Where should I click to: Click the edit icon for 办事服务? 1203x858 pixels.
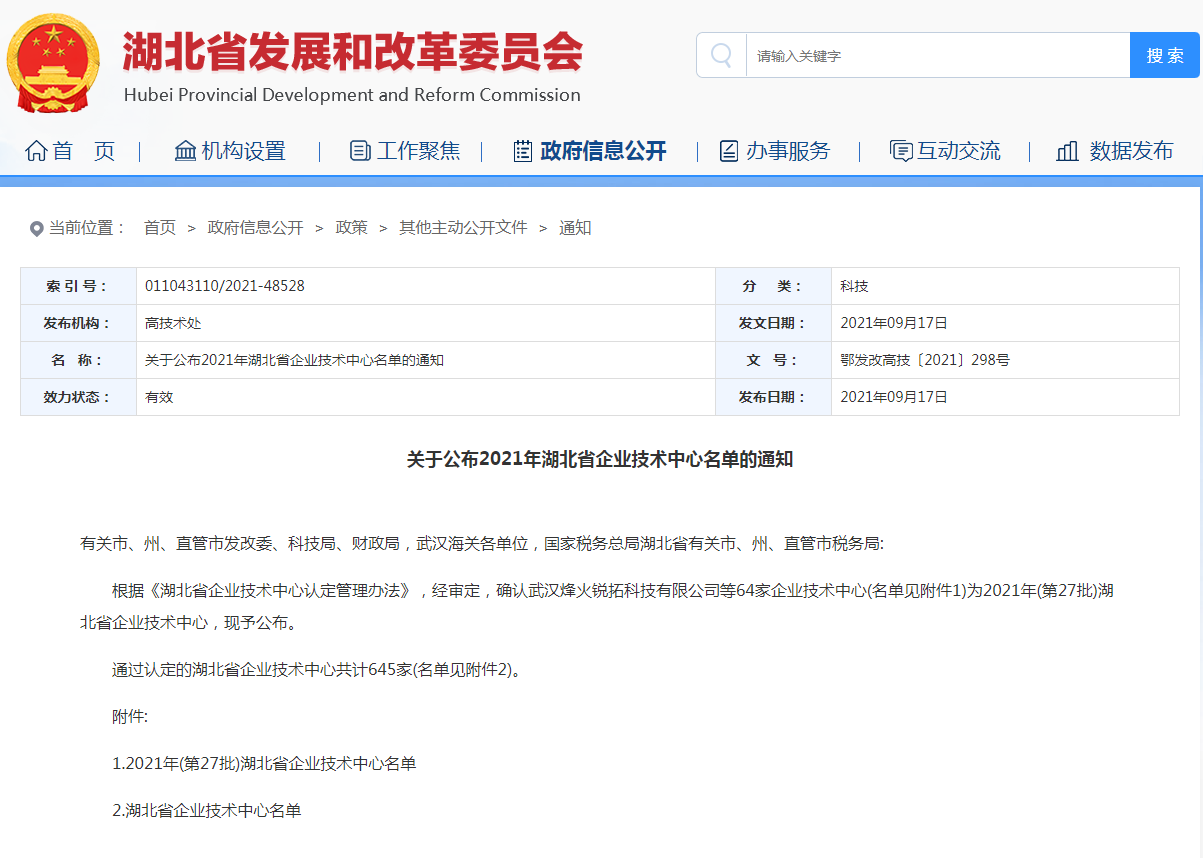pyautogui.click(x=729, y=151)
